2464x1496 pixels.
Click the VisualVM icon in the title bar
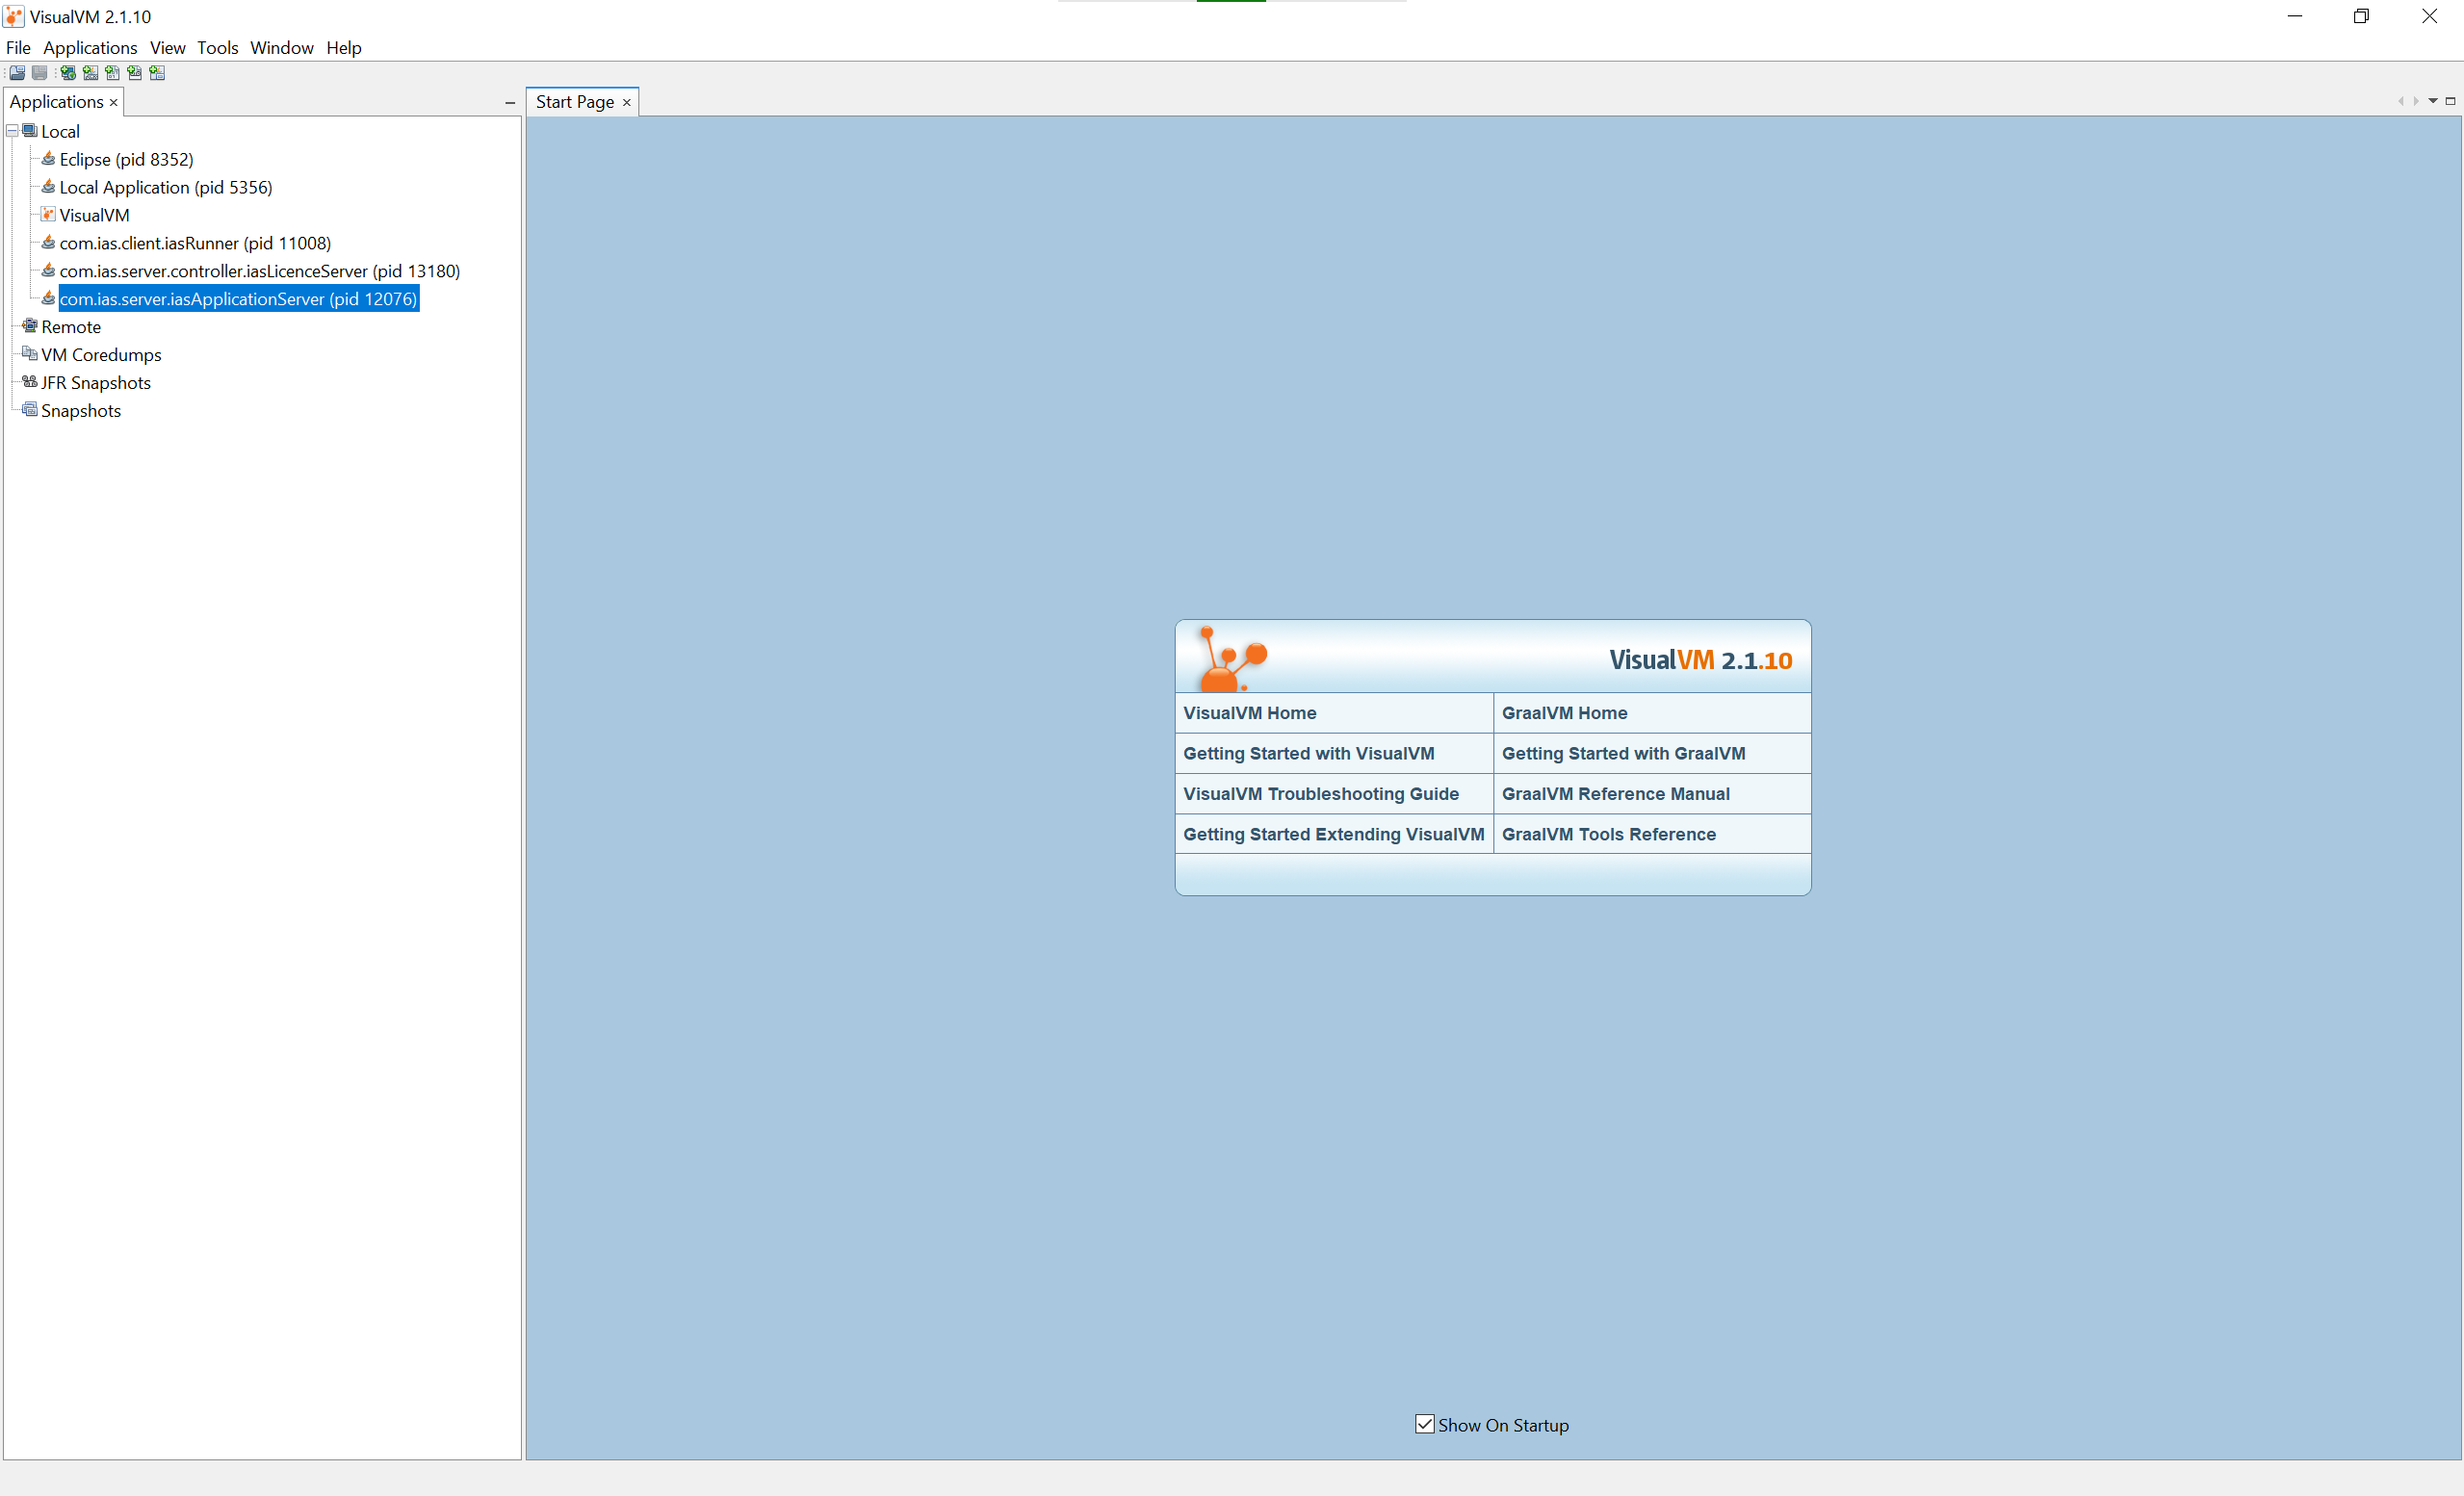click(14, 17)
